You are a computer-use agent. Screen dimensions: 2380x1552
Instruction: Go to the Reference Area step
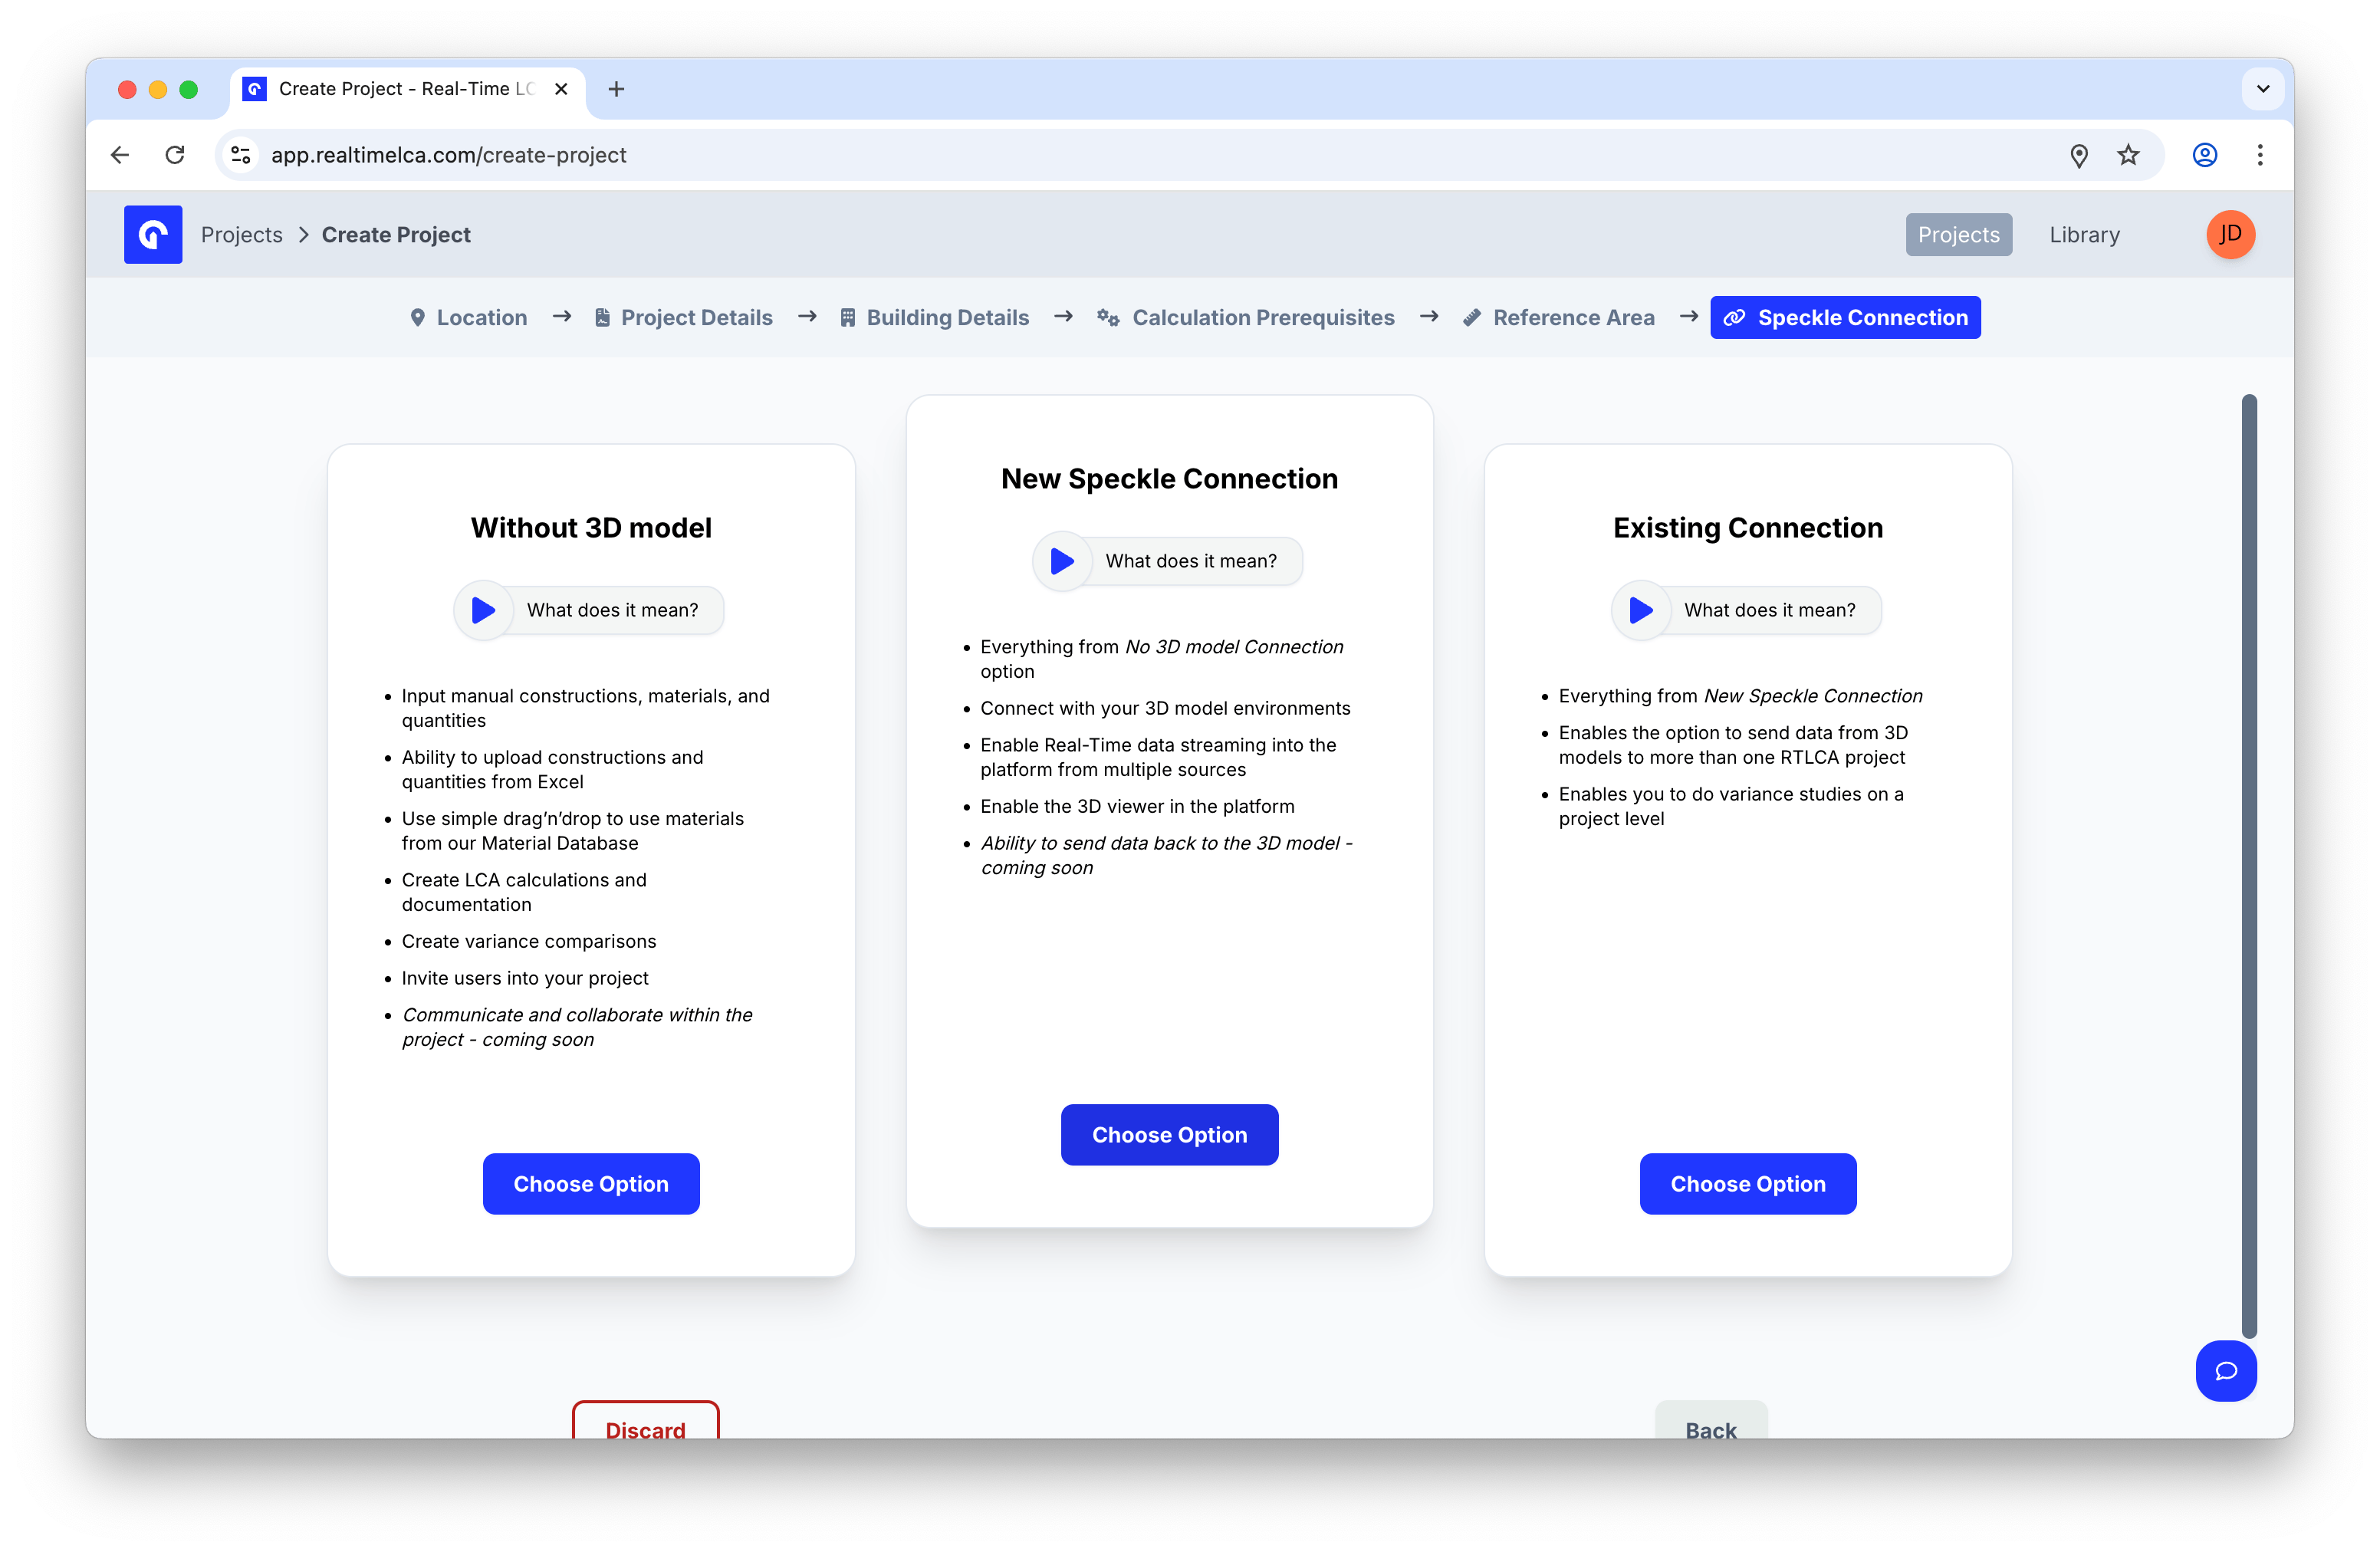click(x=1558, y=317)
